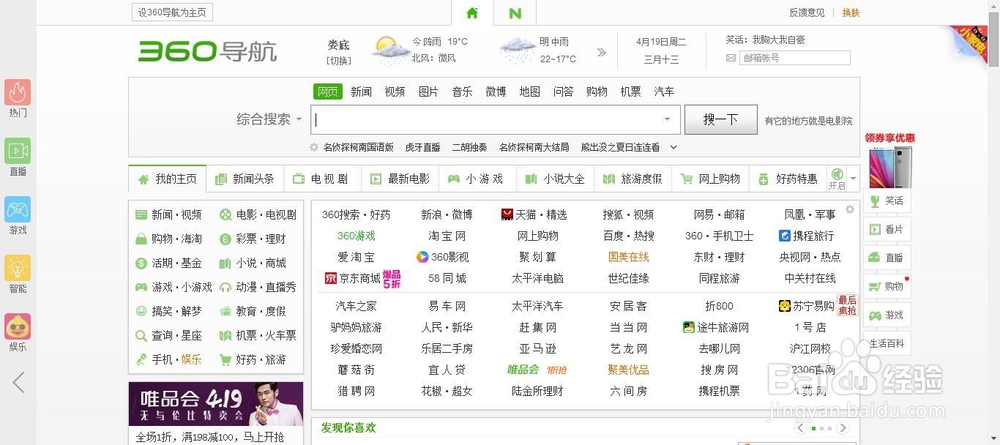
Task: Expand more weather with double chevron
Action: coord(601,52)
